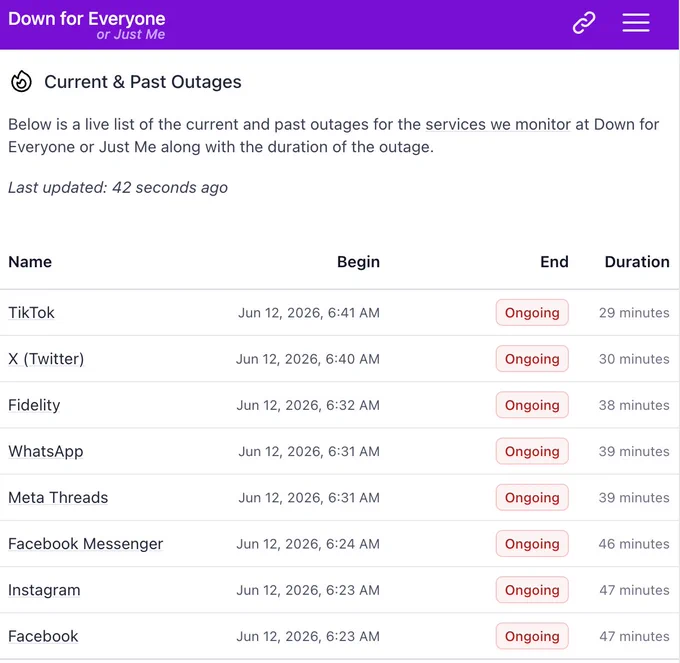Open the X (Twitter) outage entry
The width and height of the screenshot is (680, 663).
(x=46, y=359)
